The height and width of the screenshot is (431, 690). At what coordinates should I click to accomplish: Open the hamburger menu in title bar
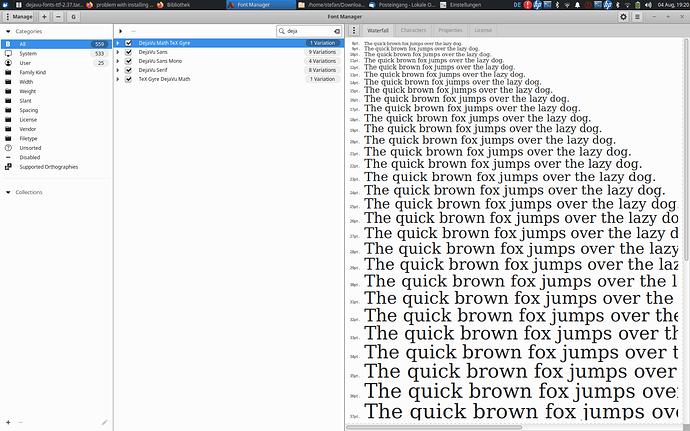(637, 17)
